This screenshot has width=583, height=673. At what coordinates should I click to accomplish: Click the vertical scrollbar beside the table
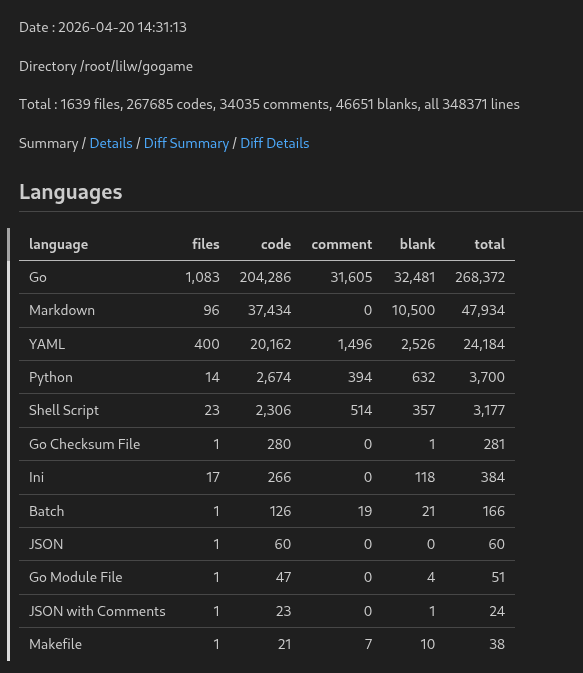(8, 445)
